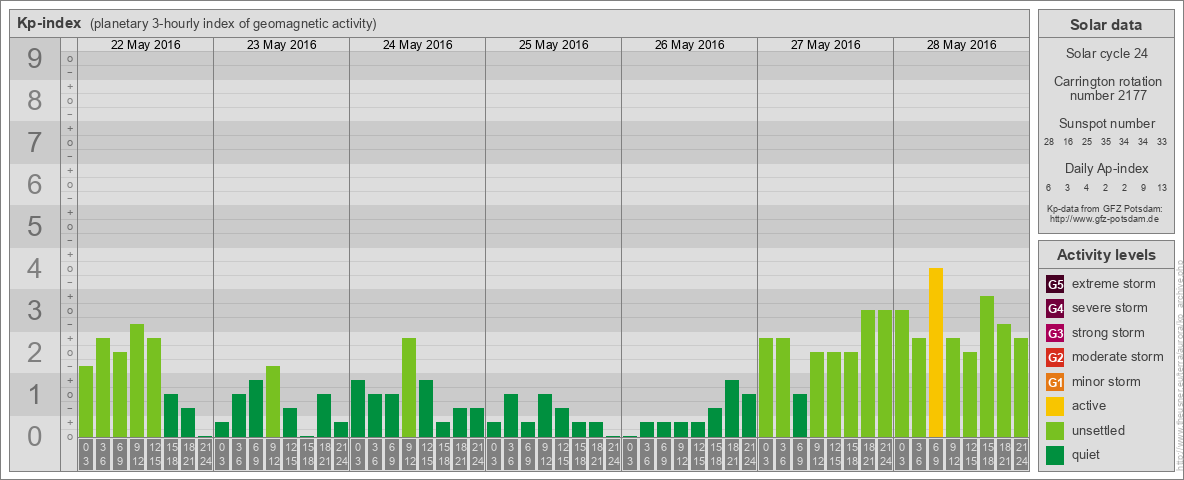Click the chart subtitle about planetary 3-hourly index
Image resolution: width=1184 pixels, height=480 pixels.
233,24
